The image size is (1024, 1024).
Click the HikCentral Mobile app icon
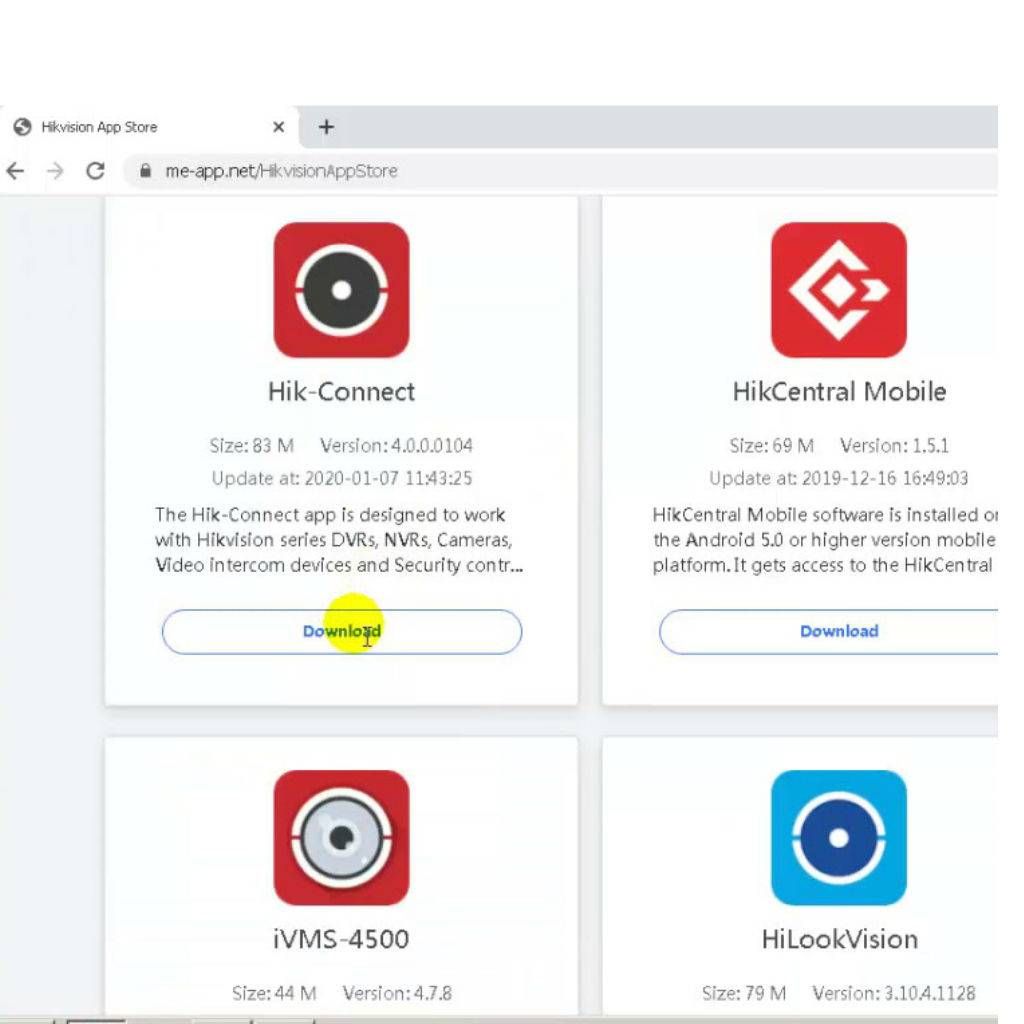(x=838, y=290)
